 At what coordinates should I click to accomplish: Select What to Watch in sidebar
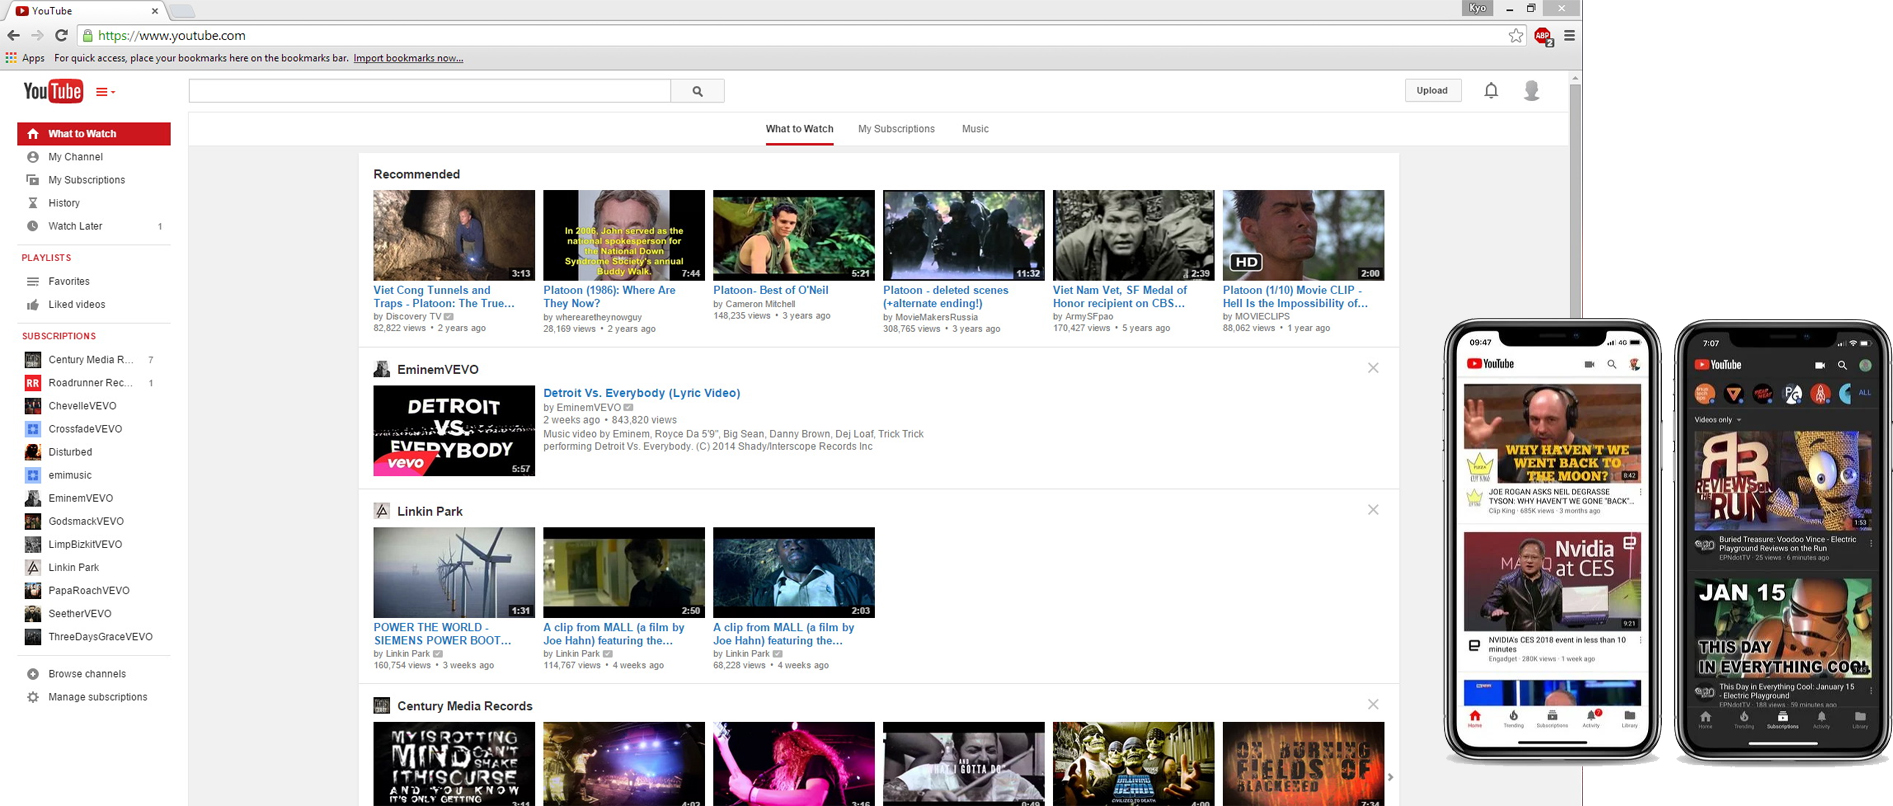pos(94,134)
